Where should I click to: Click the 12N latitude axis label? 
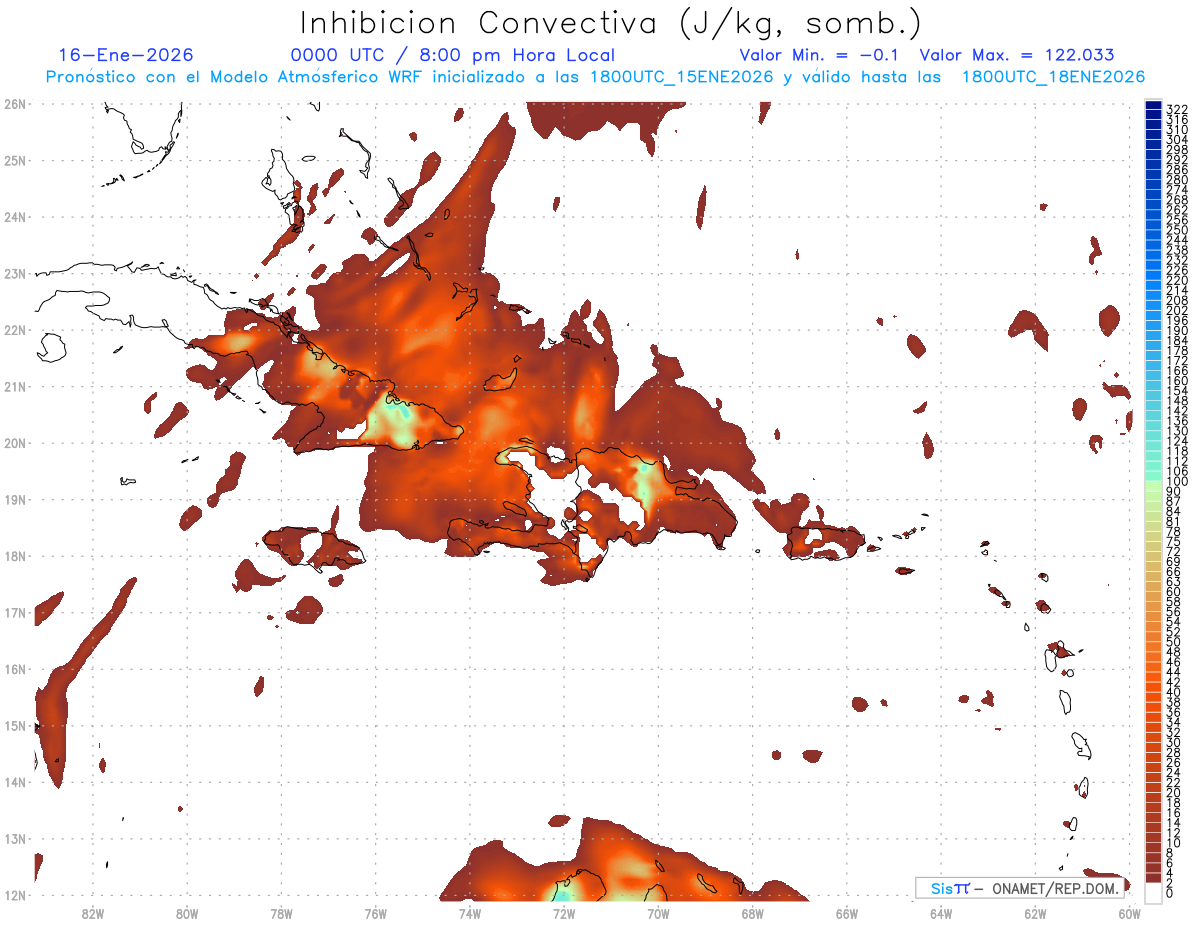15,895
